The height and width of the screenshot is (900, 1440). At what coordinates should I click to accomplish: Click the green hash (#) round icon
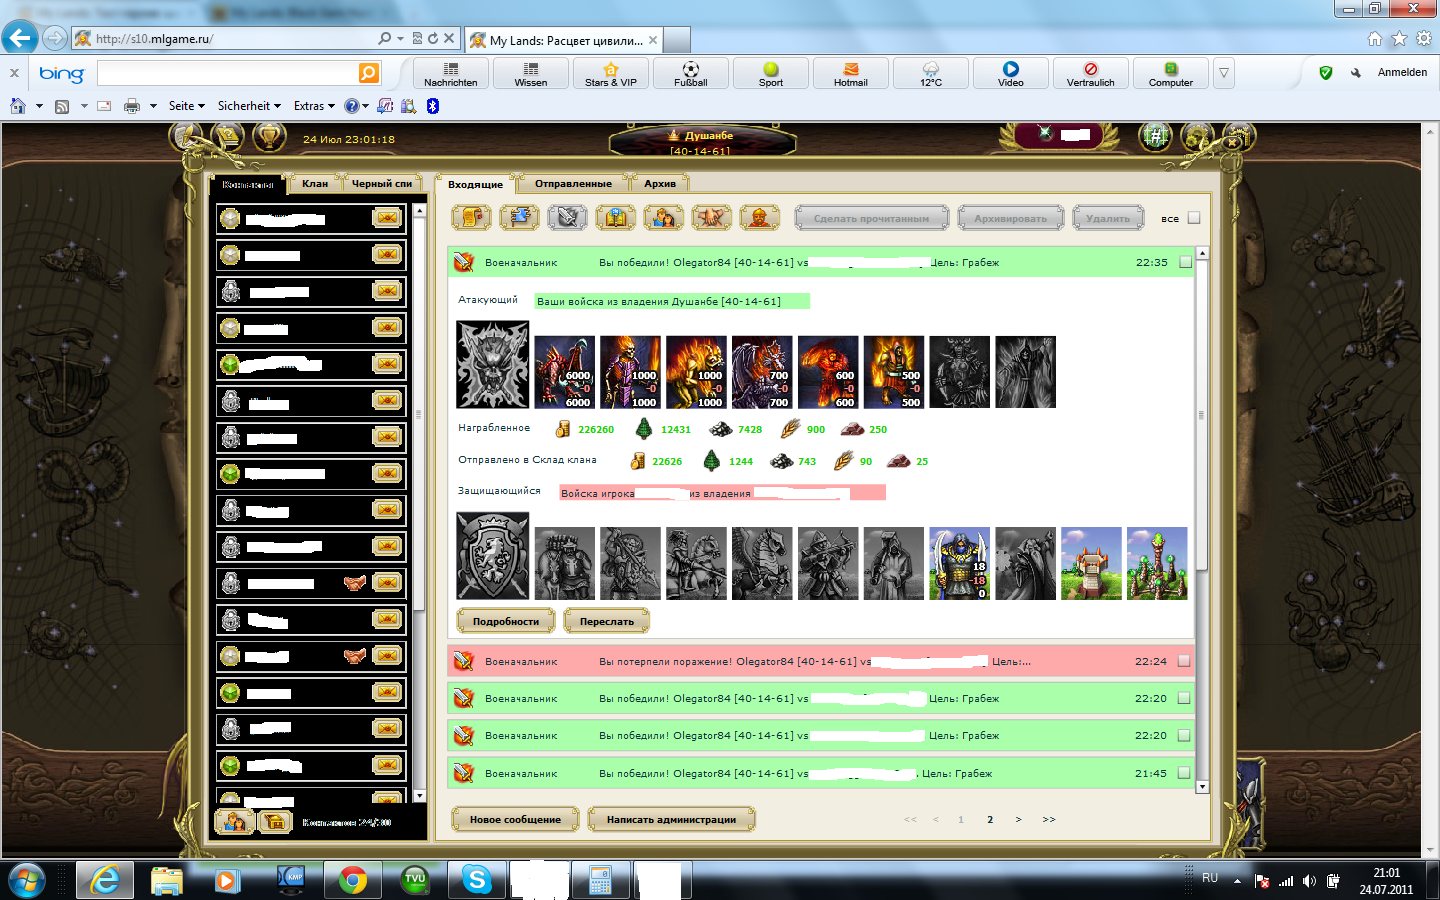coord(1155,136)
